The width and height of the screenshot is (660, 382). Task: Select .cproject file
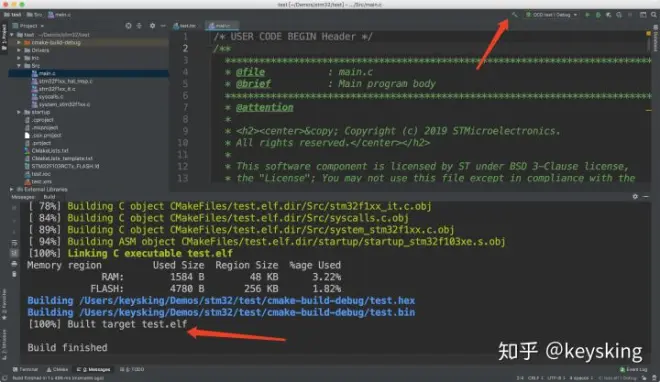(39, 120)
